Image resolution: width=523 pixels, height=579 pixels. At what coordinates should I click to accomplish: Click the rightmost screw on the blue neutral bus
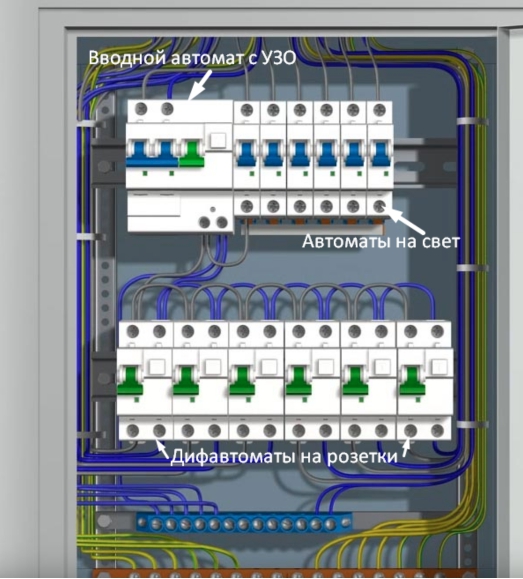(346, 522)
